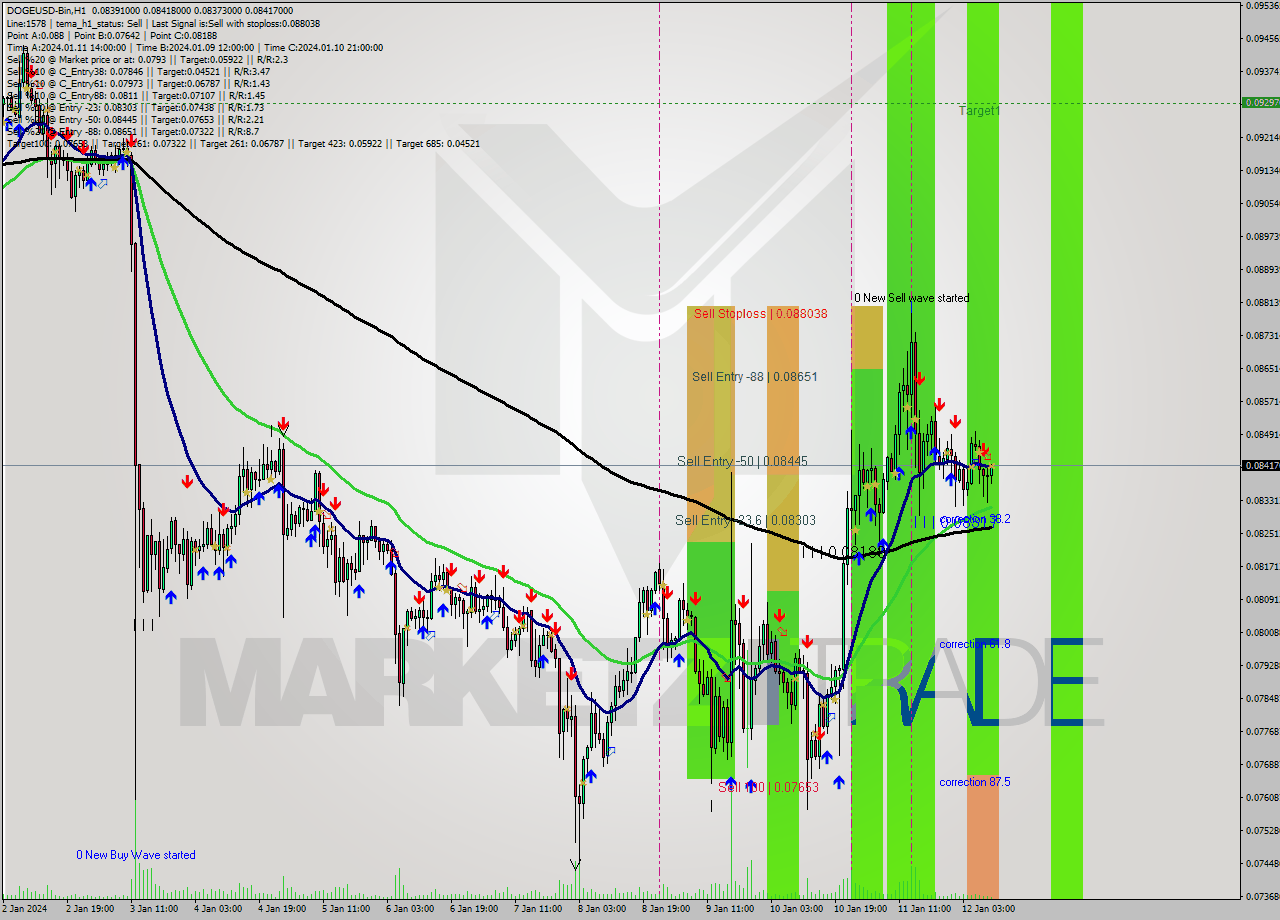The height and width of the screenshot is (920, 1280).
Task: Click the 'Sell Entry -88 | 0.08651' label
Action: [x=755, y=377]
